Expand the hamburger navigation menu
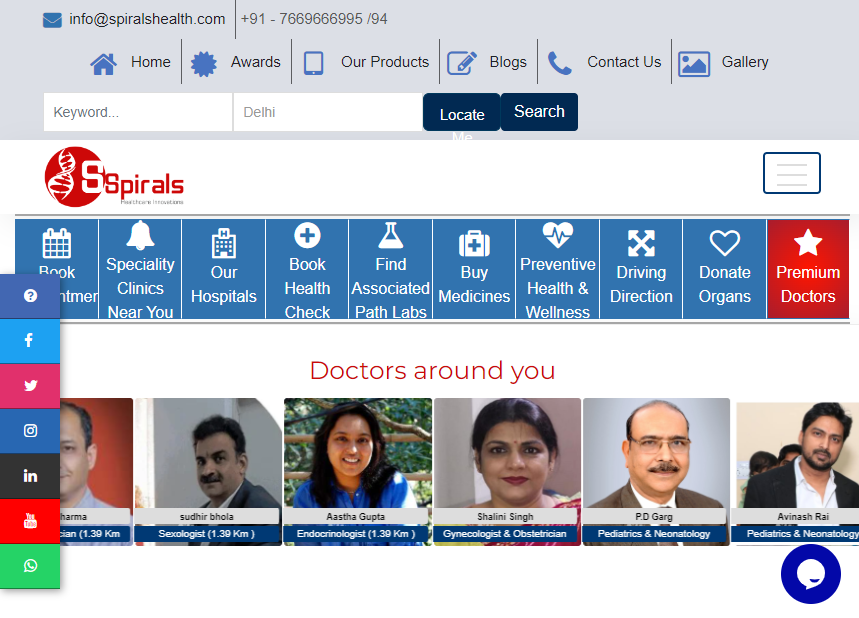The width and height of the screenshot is (859, 618). [791, 173]
